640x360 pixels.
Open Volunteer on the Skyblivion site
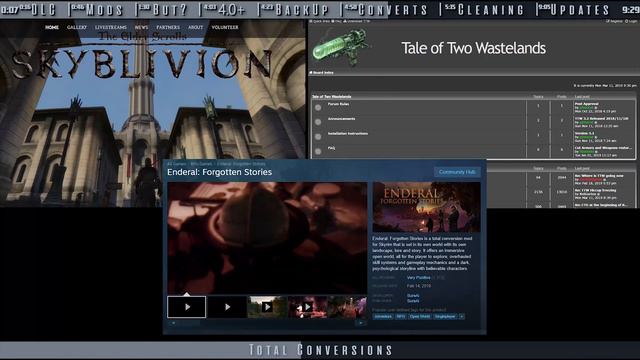[225, 27]
